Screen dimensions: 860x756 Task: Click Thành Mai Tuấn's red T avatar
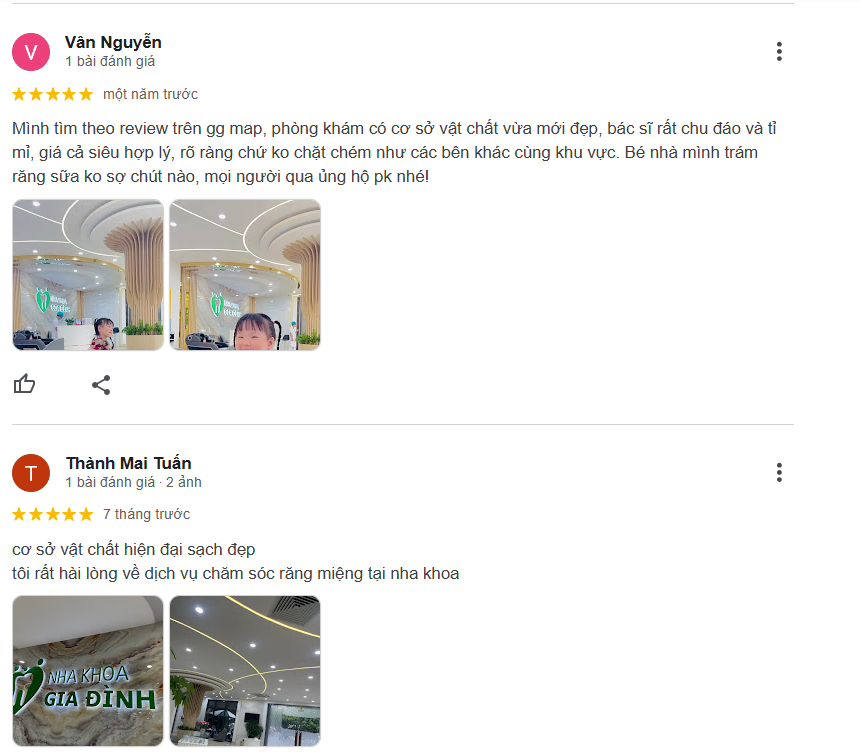click(x=31, y=472)
